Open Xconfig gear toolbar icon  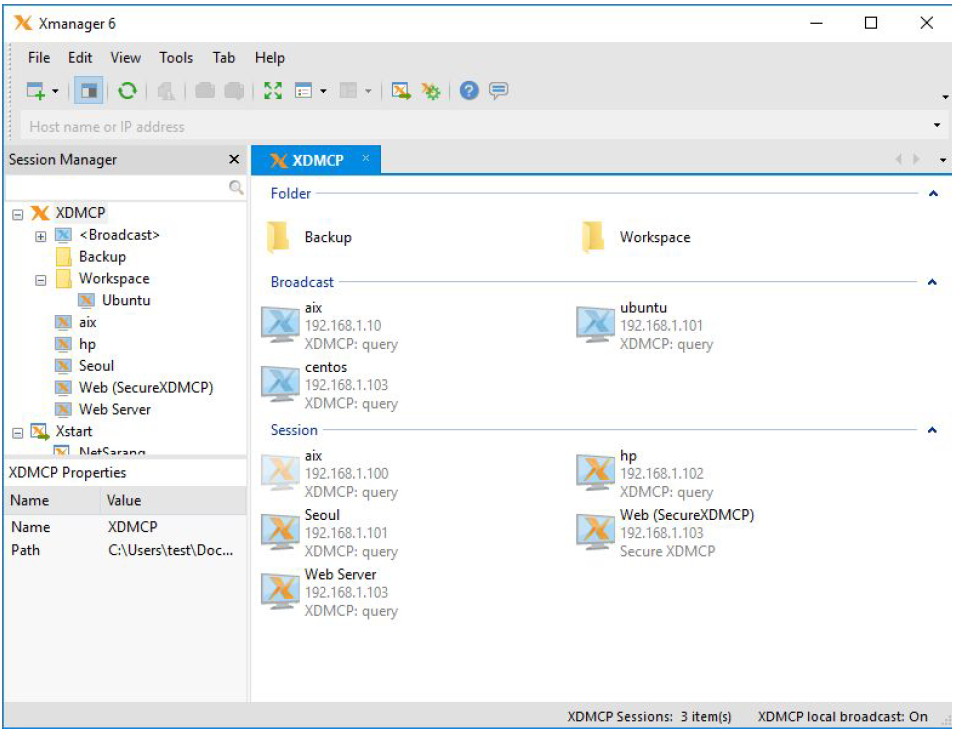click(431, 91)
